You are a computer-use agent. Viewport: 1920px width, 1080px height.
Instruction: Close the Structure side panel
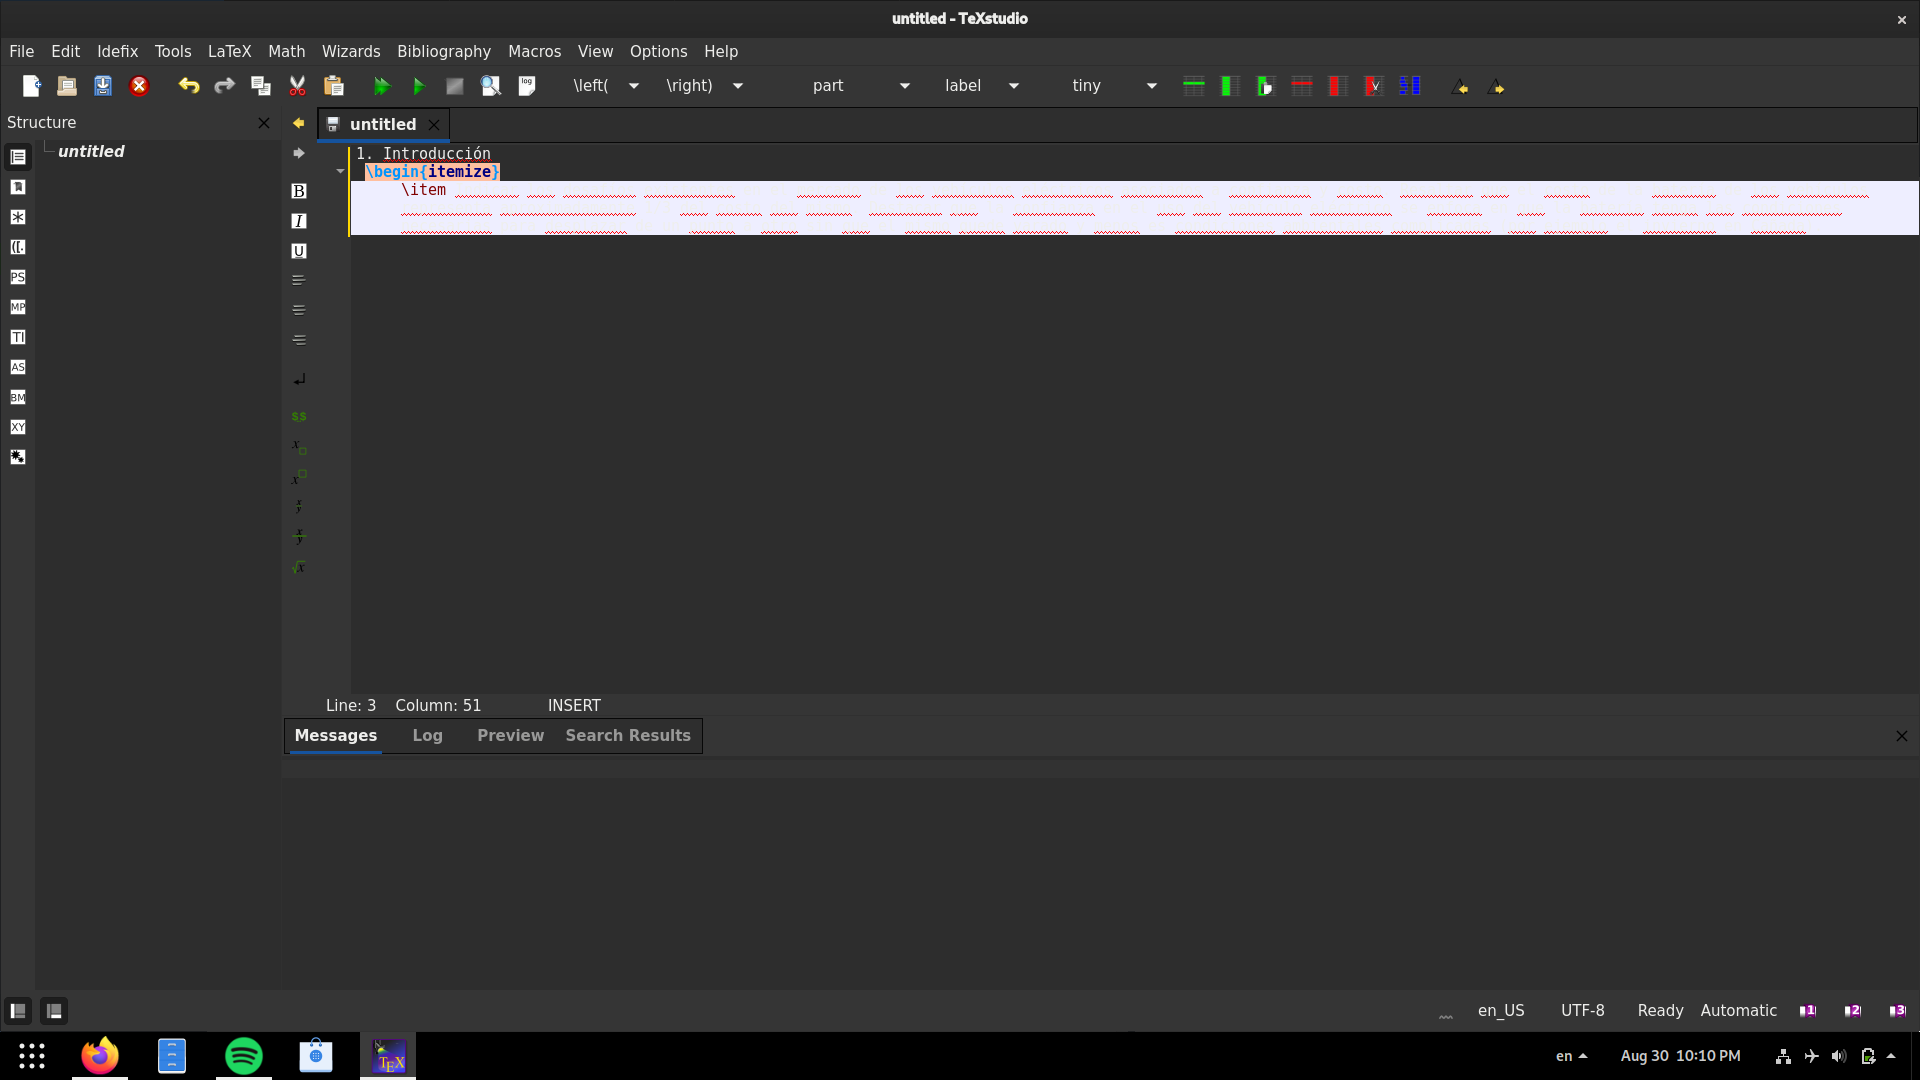pyautogui.click(x=264, y=123)
